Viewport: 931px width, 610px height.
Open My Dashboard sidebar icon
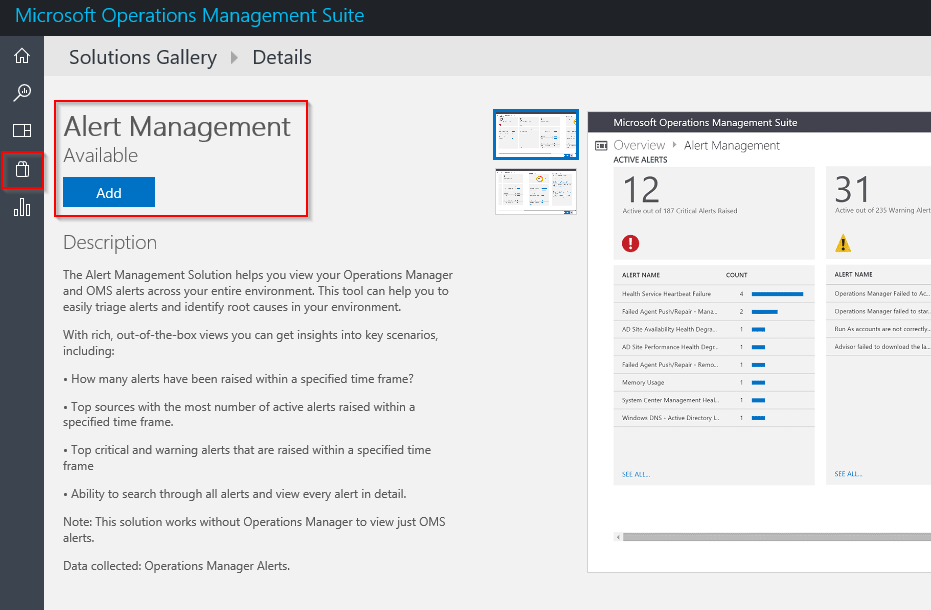coord(21,130)
